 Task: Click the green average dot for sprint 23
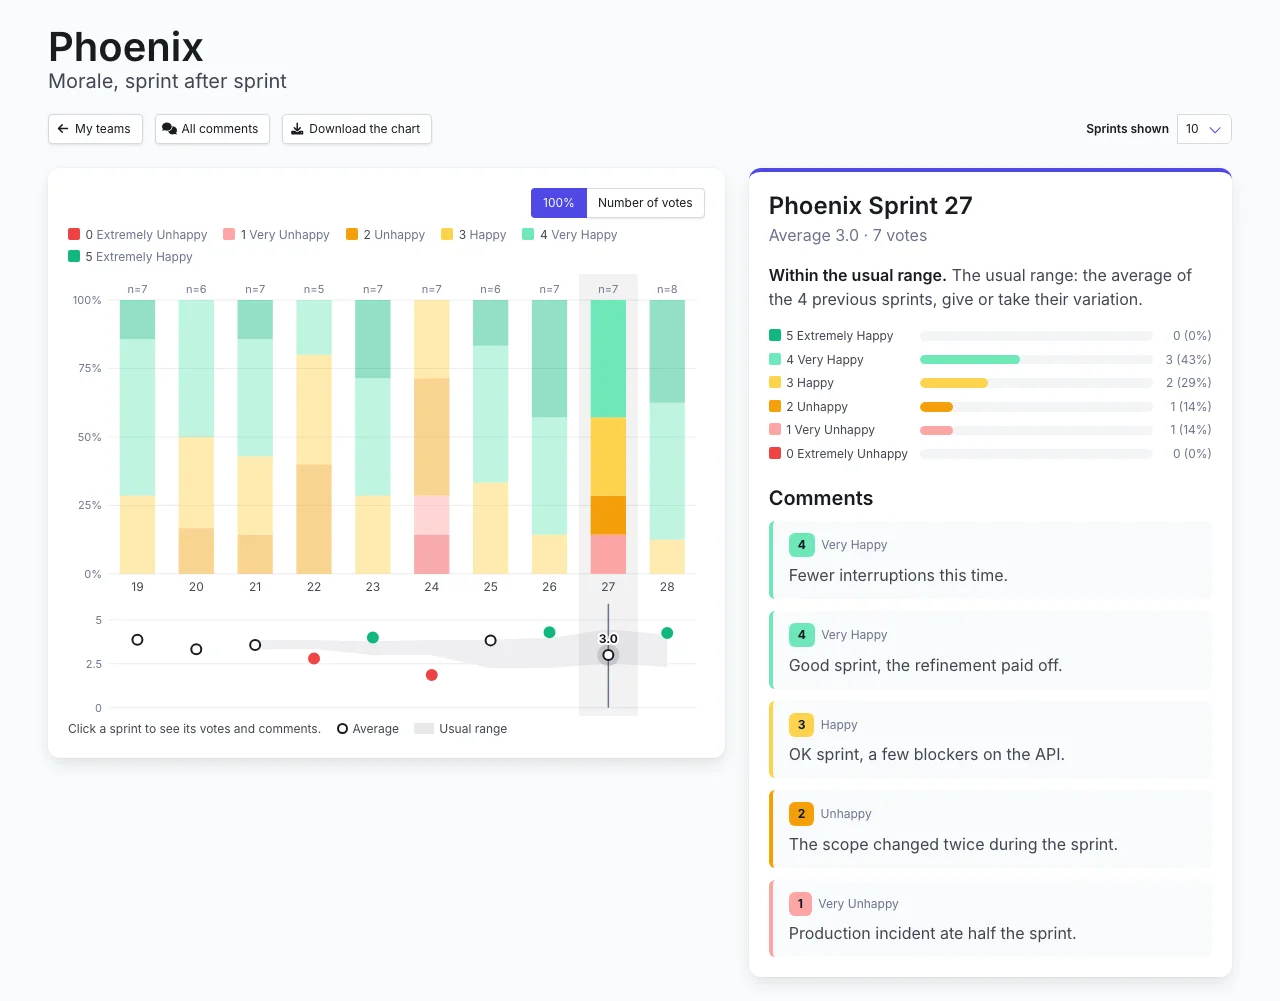373,637
